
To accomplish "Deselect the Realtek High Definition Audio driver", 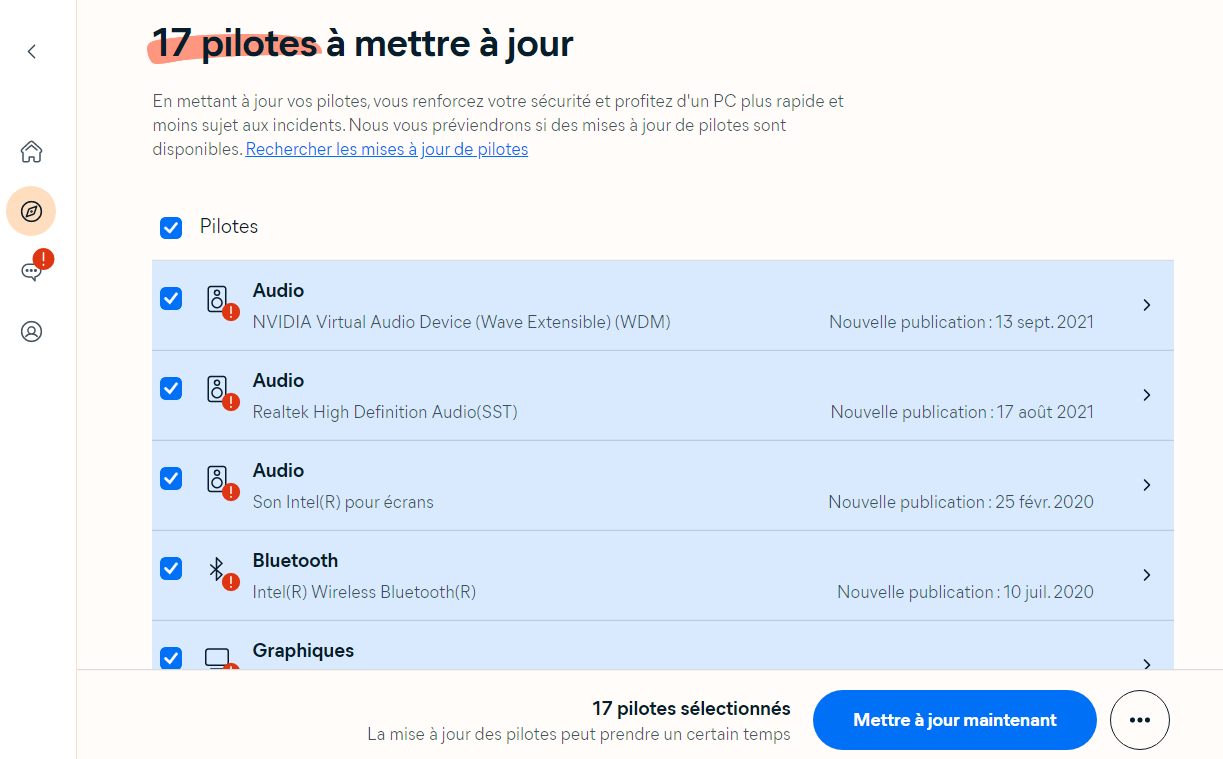I will tap(171, 389).
